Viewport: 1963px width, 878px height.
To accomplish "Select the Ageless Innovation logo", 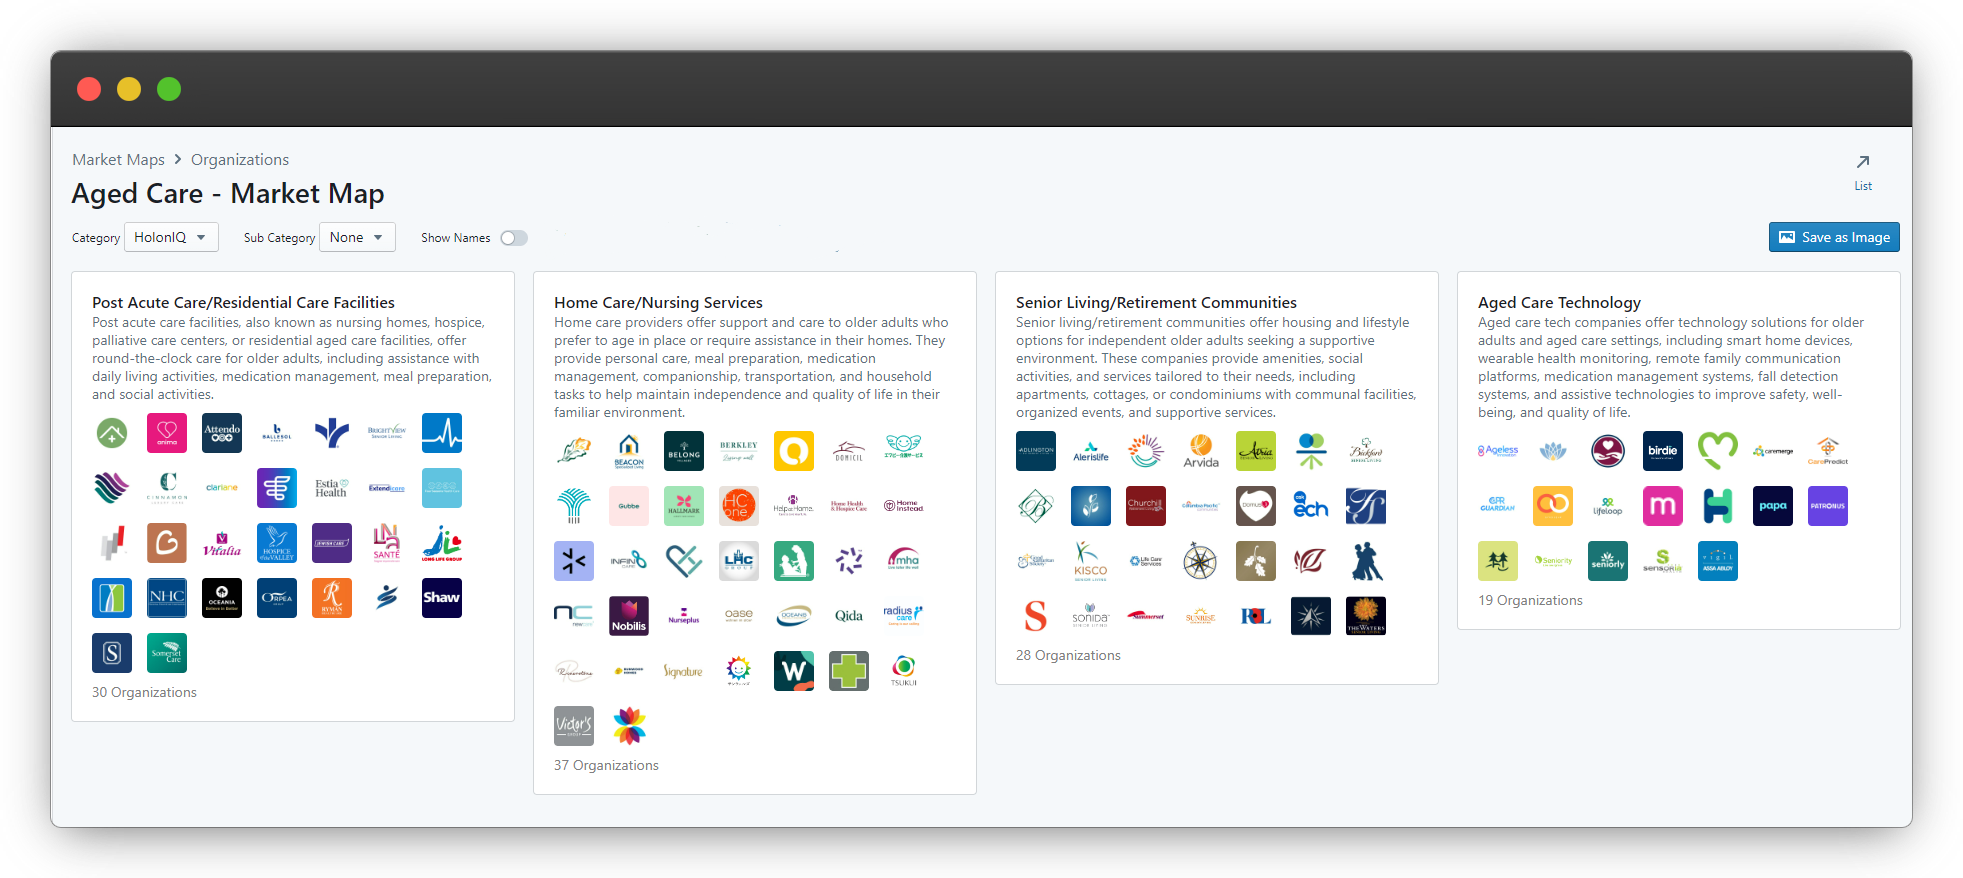I will (x=1498, y=451).
